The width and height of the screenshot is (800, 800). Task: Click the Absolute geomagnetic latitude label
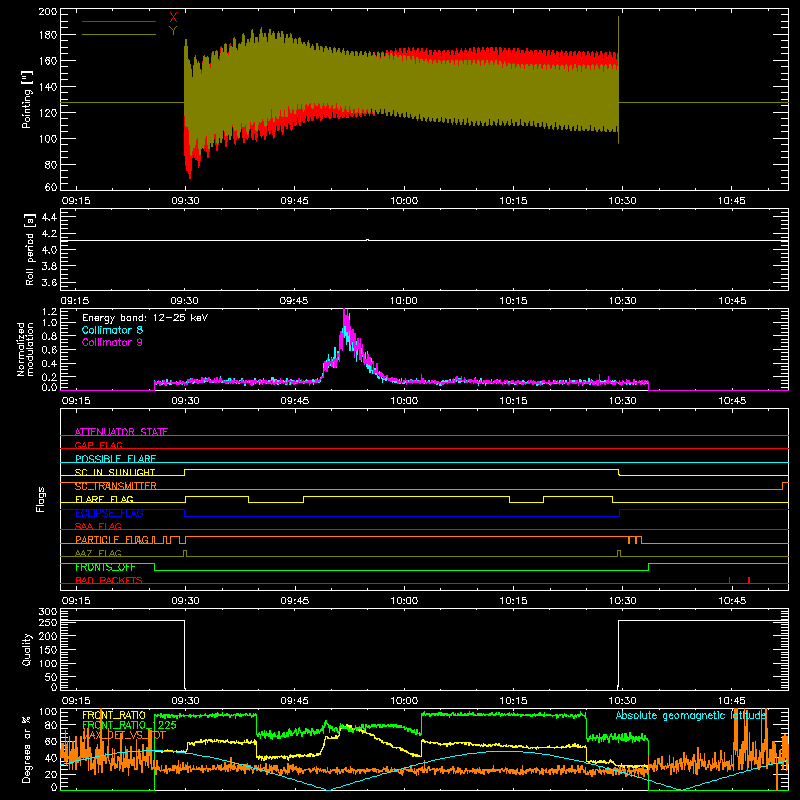coord(691,715)
